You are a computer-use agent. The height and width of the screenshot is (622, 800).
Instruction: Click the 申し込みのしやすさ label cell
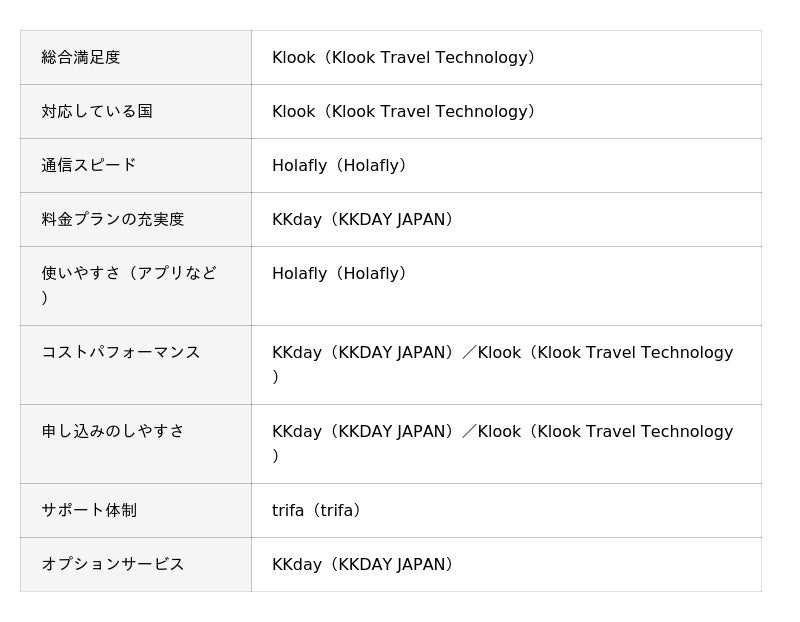(x=113, y=432)
